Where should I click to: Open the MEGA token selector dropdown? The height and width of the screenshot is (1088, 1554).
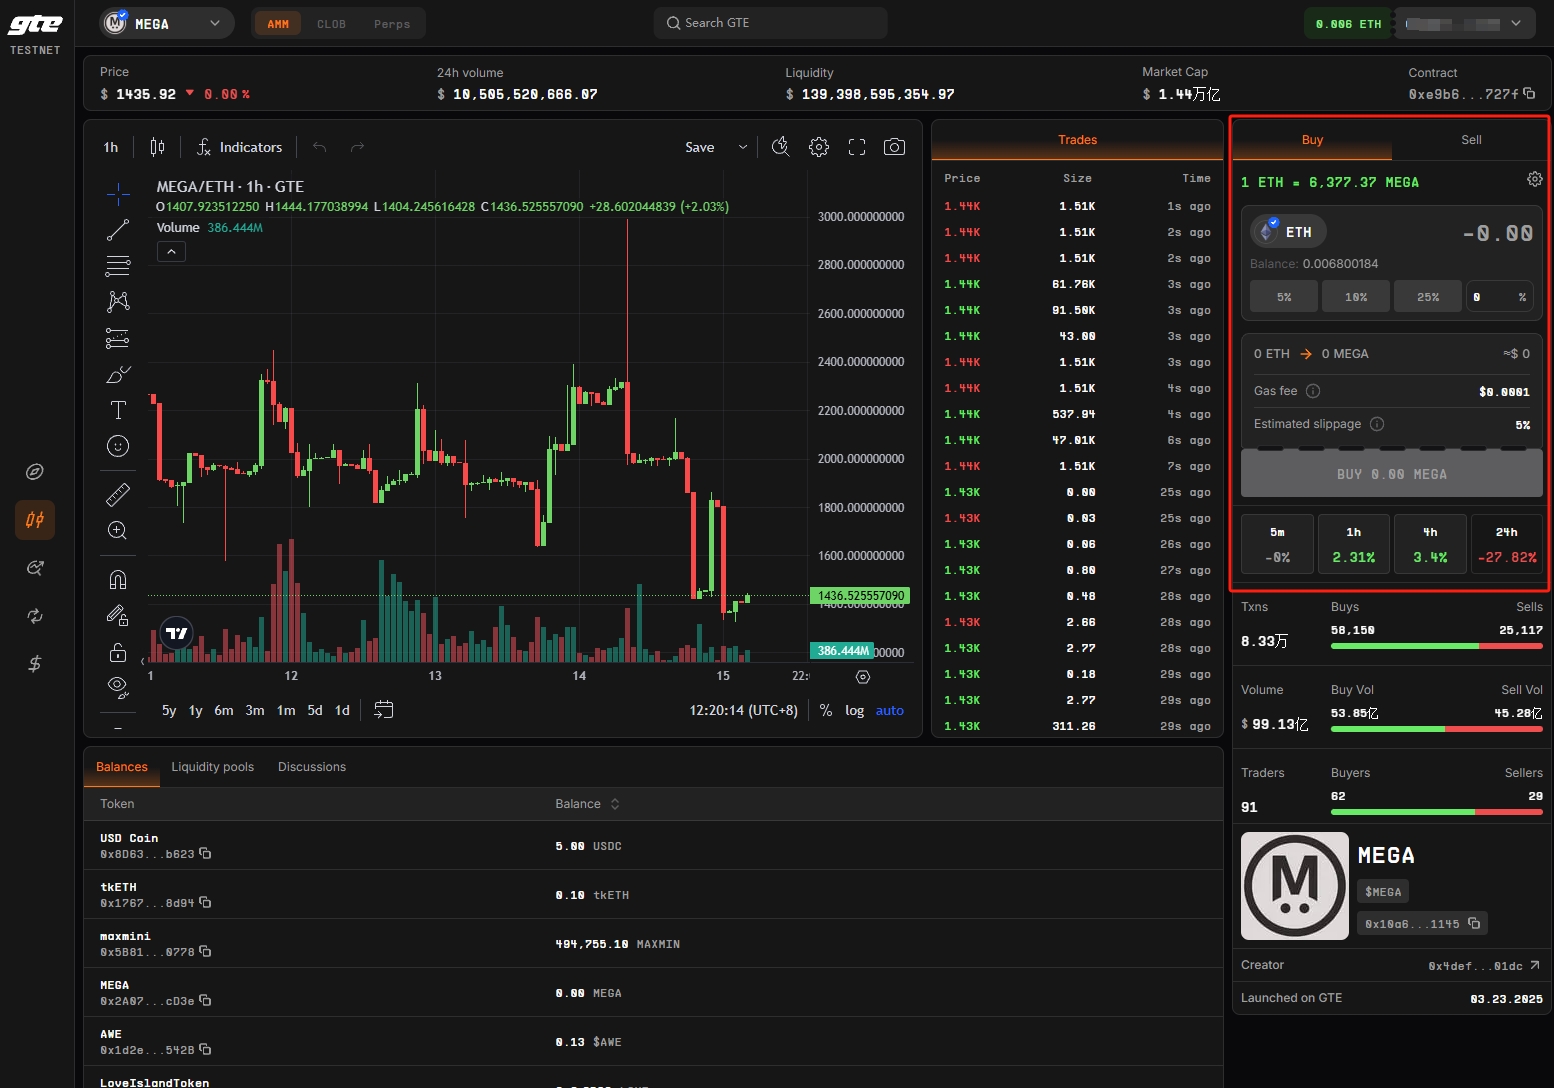click(166, 23)
